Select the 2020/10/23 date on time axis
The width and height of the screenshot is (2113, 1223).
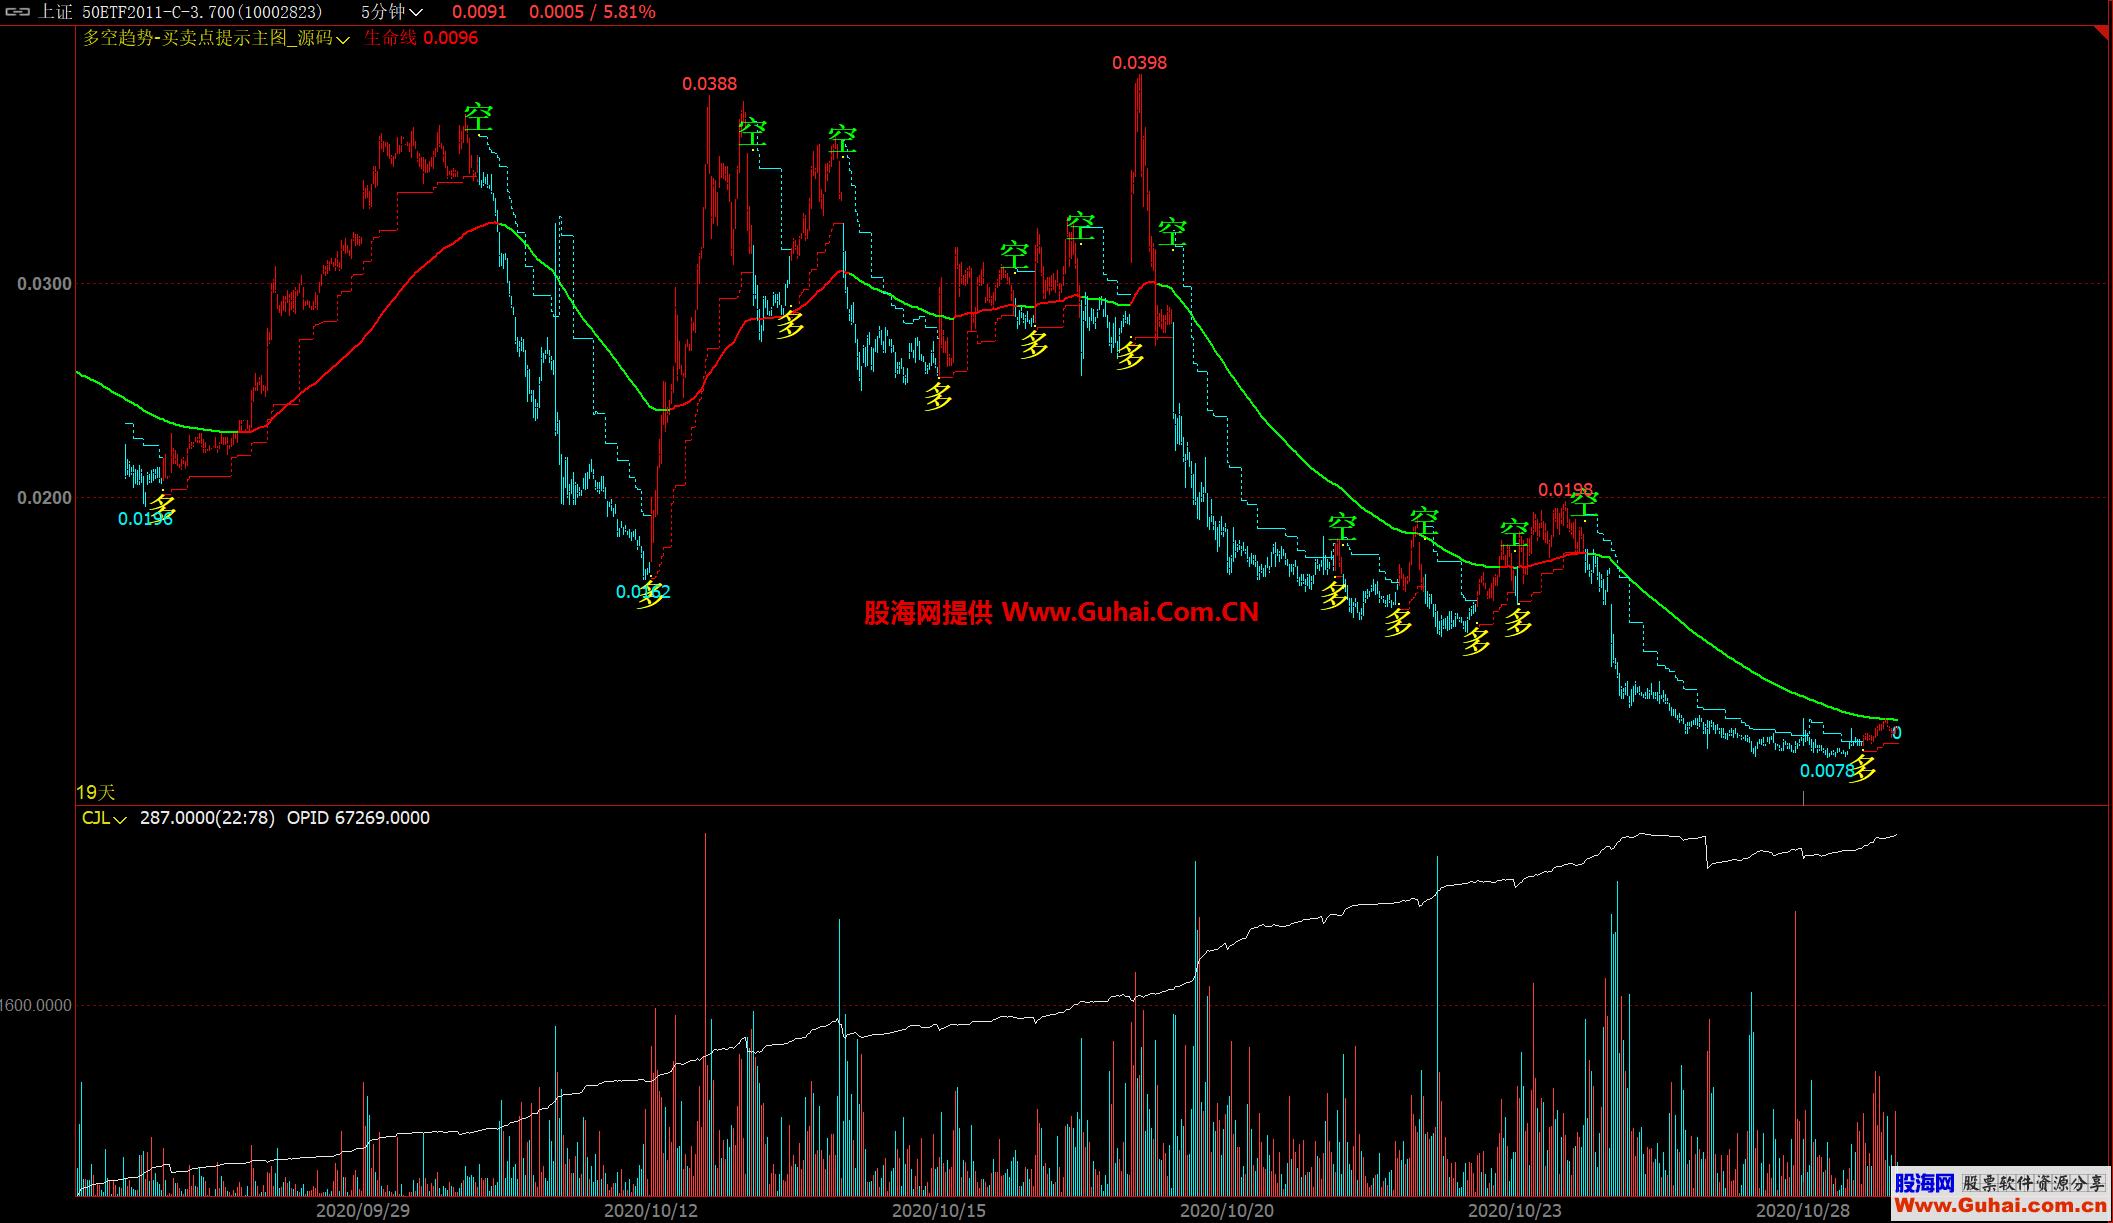(x=1514, y=1210)
